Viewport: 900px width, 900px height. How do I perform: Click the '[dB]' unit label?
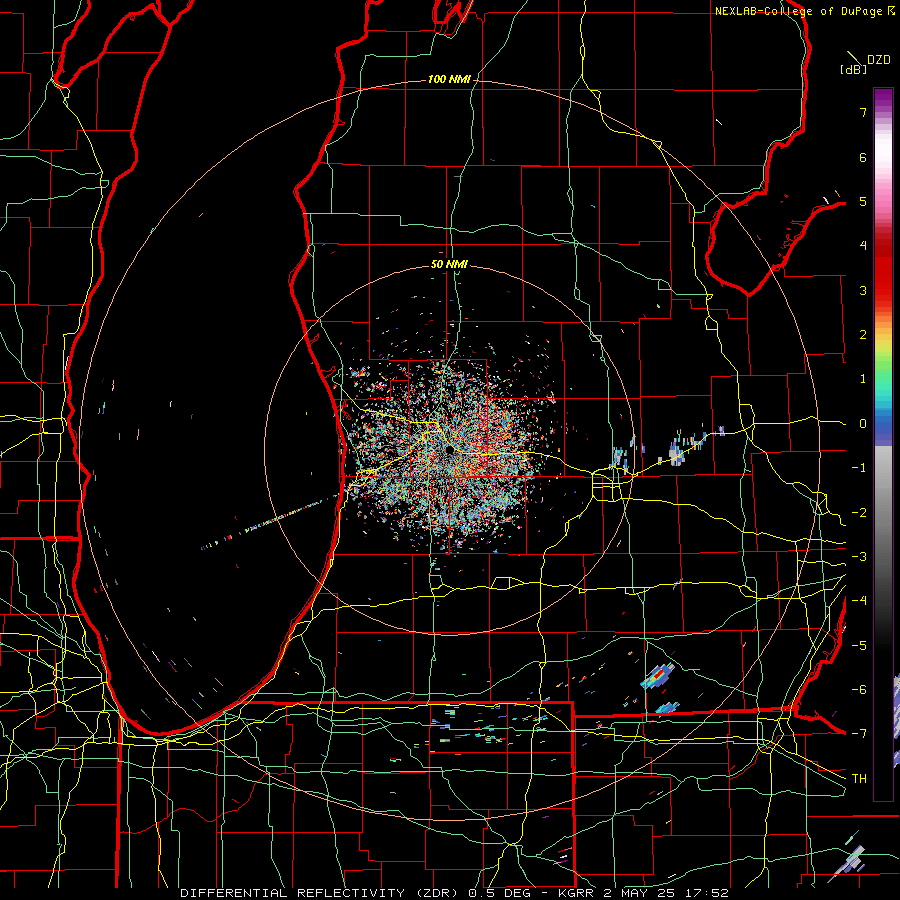pyautogui.click(x=853, y=70)
